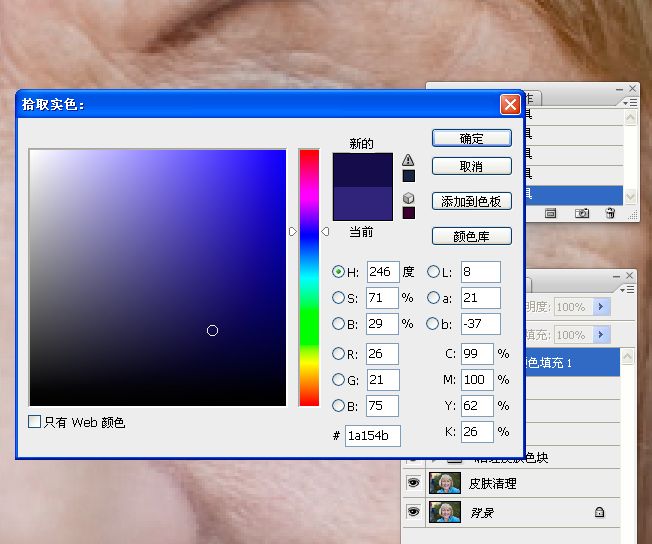Screen dimensions: 652x544
Task: Click the closest web-safe color swatch
Action: pyautogui.click(x=409, y=213)
